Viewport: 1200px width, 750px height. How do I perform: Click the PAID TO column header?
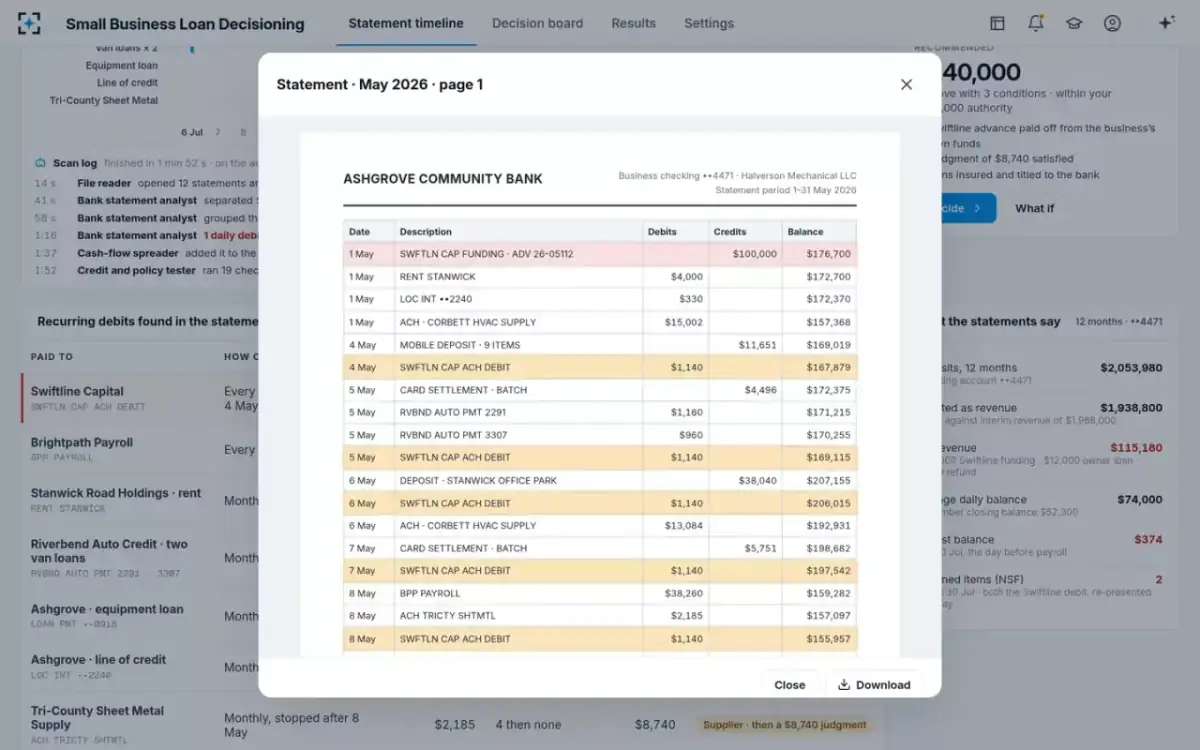[x=52, y=357]
